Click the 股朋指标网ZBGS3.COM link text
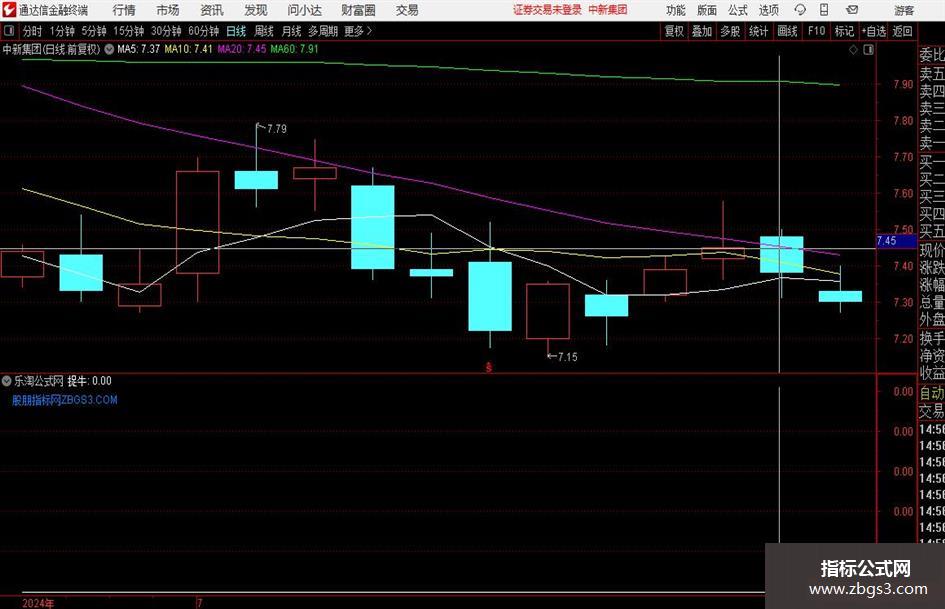This screenshot has width=945, height=609. pyautogui.click(x=64, y=400)
